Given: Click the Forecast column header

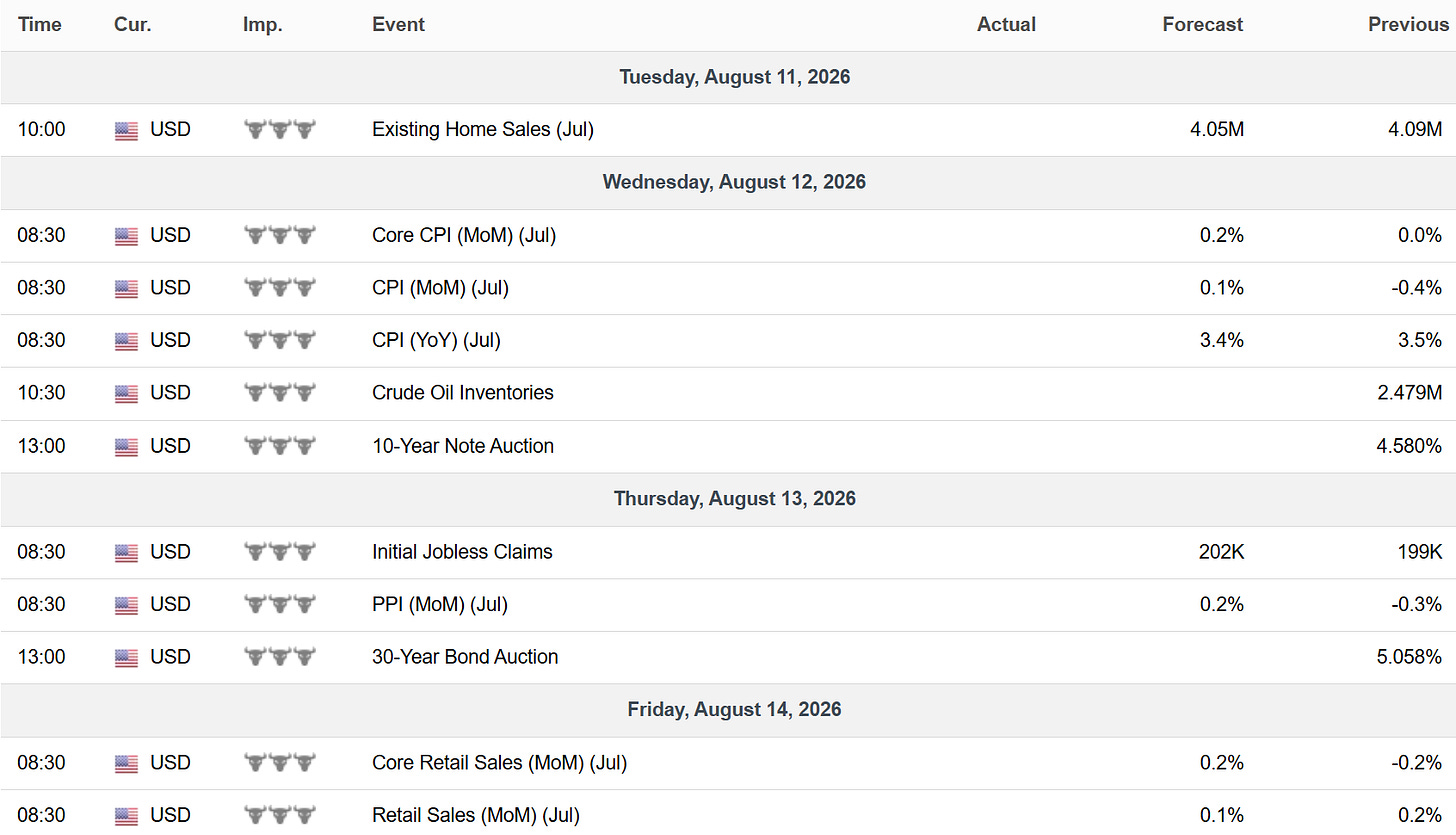Looking at the screenshot, I should (x=1203, y=25).
